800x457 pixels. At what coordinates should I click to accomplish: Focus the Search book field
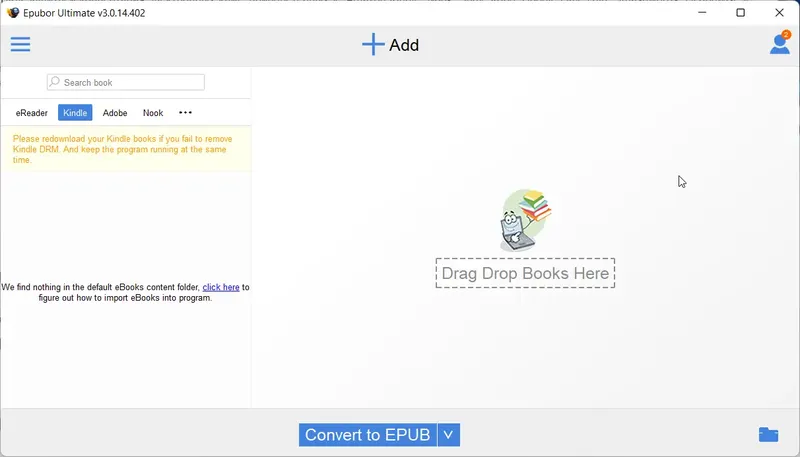coord(126,82)
